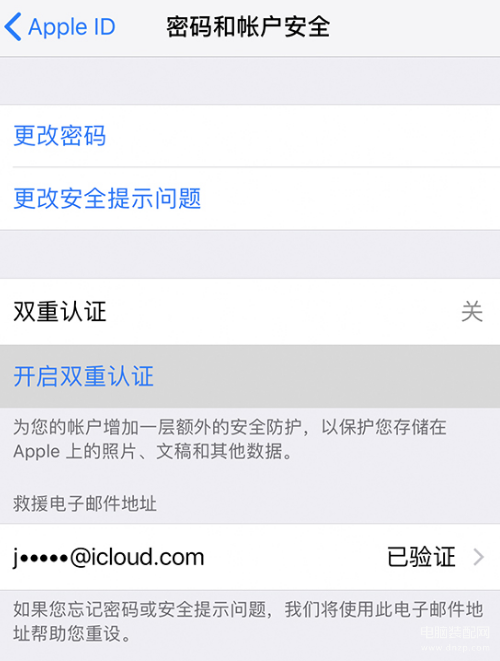Select the 双重认证 row
The image size is (500, 661).
[x=250, y=312]
